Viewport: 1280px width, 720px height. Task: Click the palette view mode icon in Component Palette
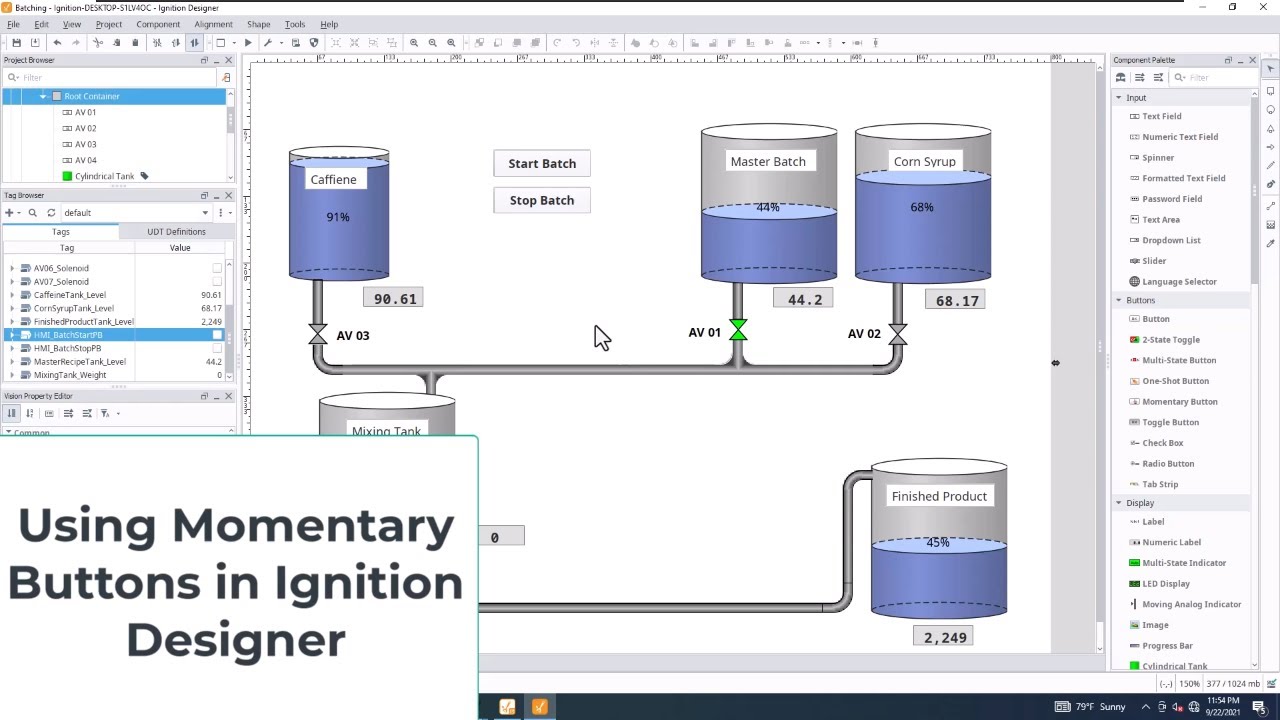pyautogui.click(x=1121, y=78)
